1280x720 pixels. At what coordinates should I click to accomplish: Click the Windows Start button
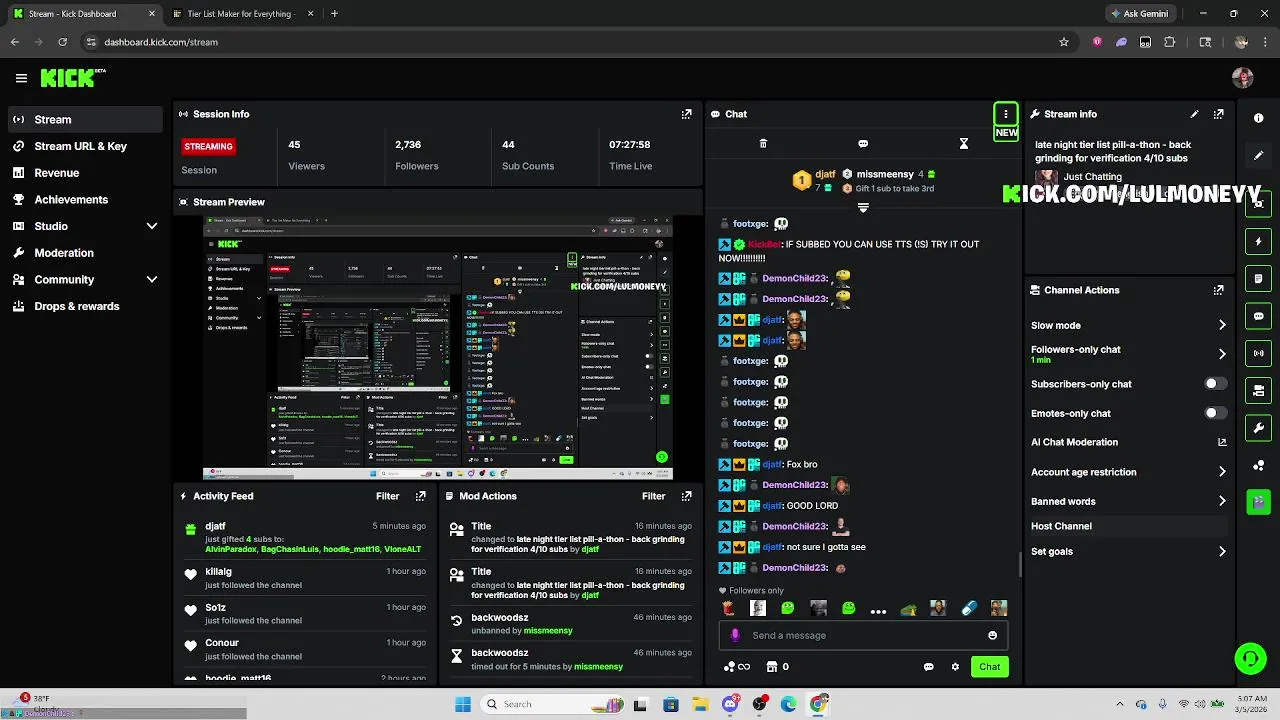pyautogui.click(x=463, y=704)
